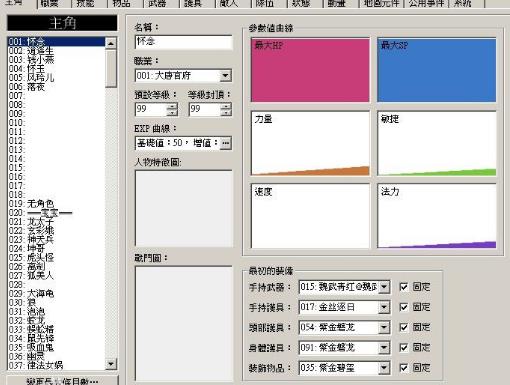This screenshot has width=510, height=385.
Task: Select entry 036: 幽灵
Action: [56, 357]
